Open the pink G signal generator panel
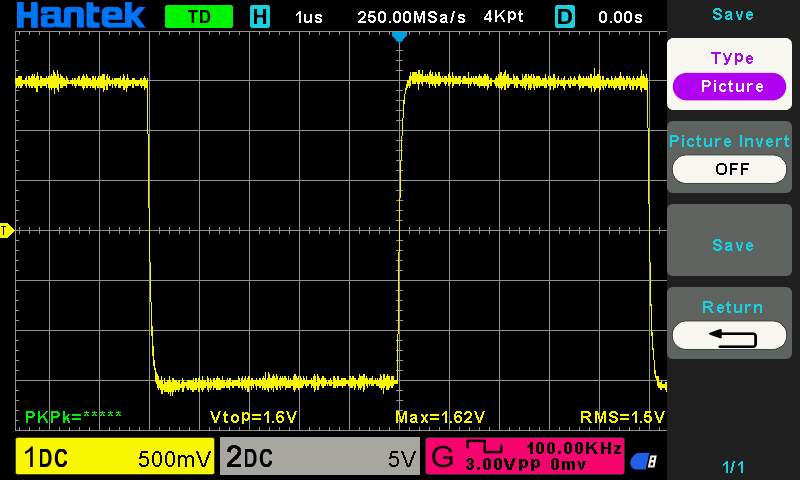The image size is (800, 480). [526, 457]
